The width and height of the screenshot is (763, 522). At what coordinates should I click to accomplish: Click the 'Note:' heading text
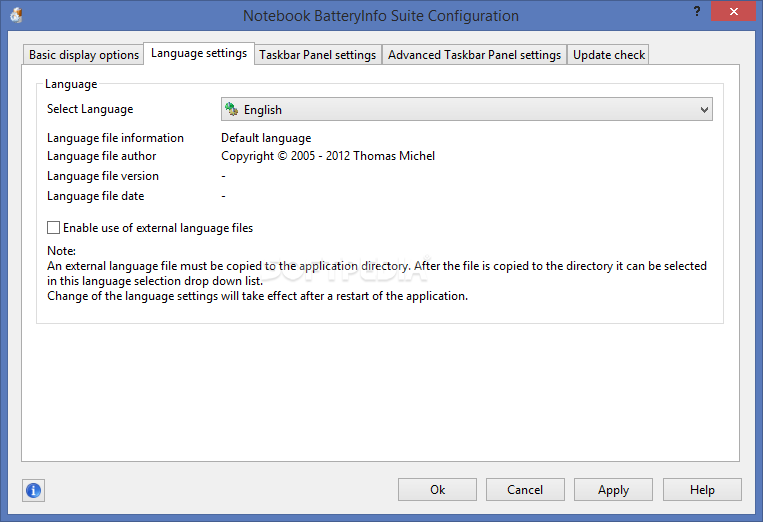61,251
